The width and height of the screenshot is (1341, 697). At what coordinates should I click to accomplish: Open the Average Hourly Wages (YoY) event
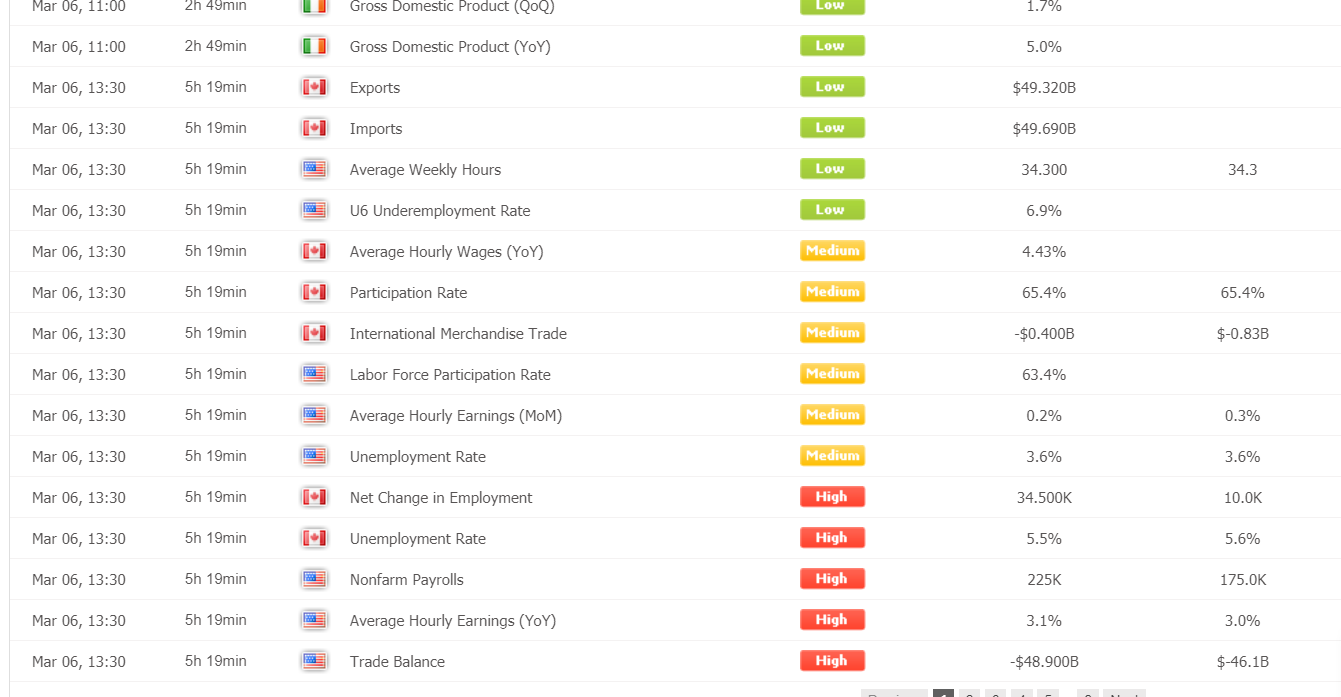point(447,252)
